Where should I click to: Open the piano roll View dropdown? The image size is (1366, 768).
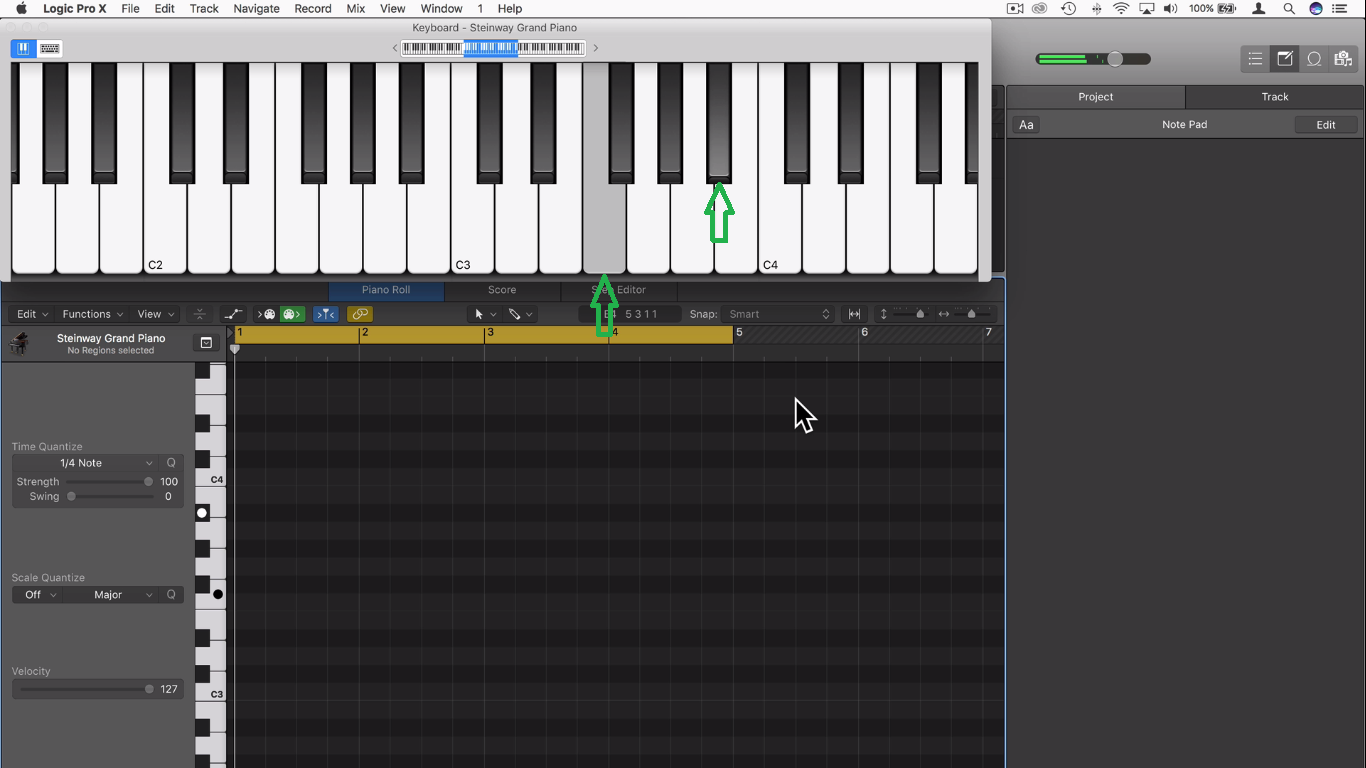155,314
